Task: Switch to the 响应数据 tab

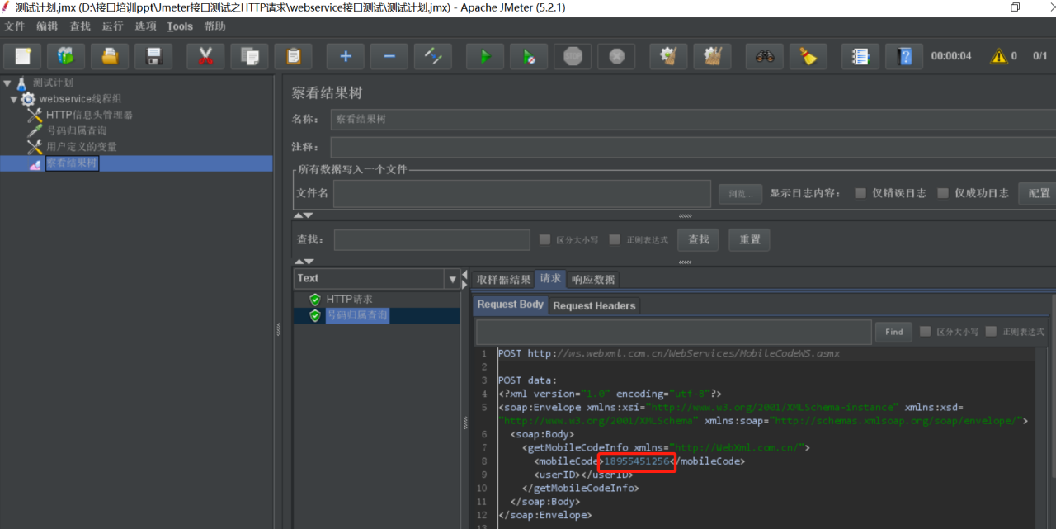Action: coord(593,279)
